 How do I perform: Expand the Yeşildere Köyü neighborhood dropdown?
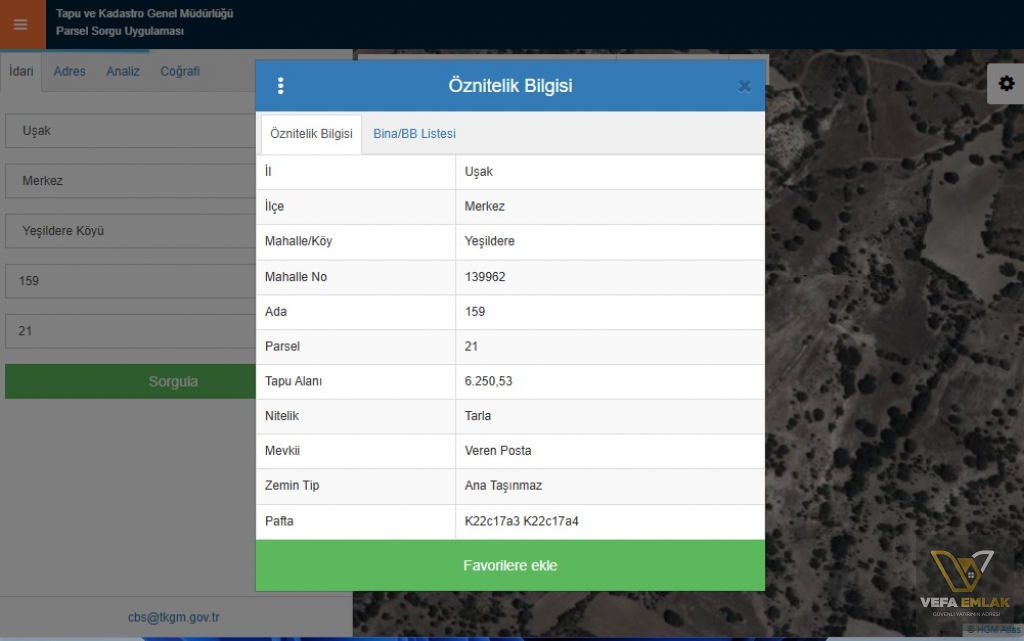click(x=131, y=231)
